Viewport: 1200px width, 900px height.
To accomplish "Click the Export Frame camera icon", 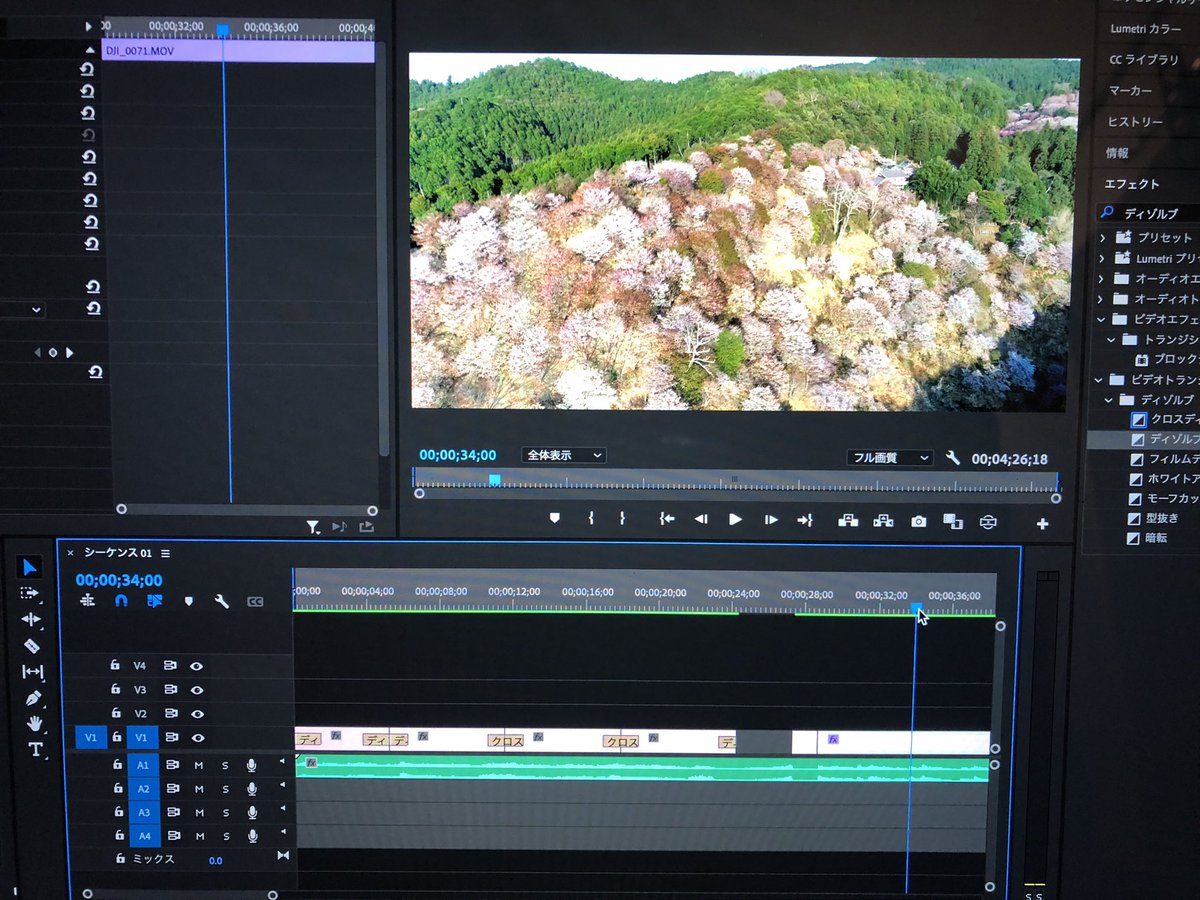I will tap(918, 521).
